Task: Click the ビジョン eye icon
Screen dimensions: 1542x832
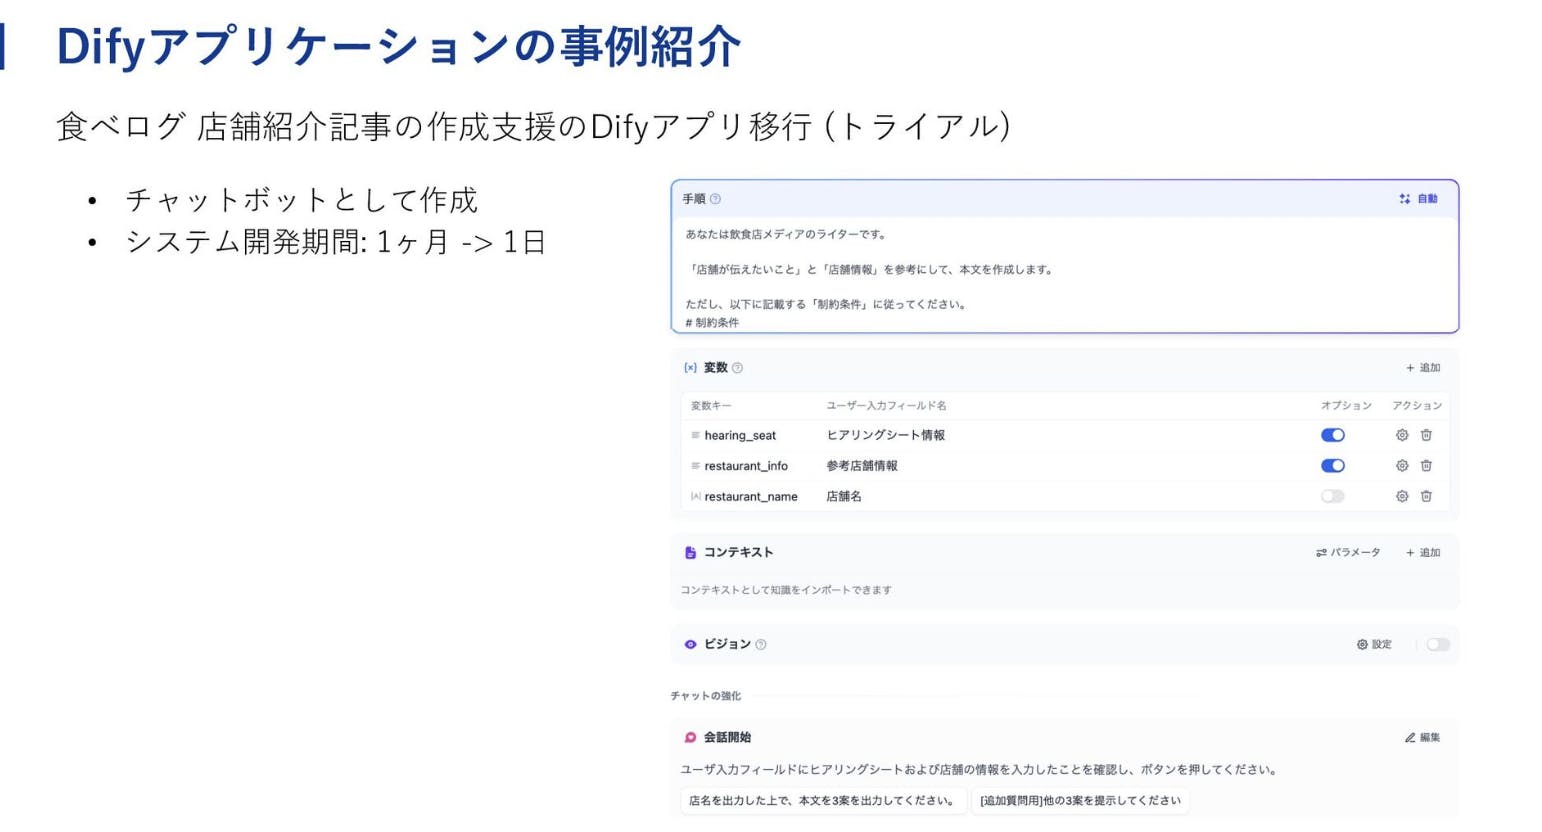Action: pos(690,645)
